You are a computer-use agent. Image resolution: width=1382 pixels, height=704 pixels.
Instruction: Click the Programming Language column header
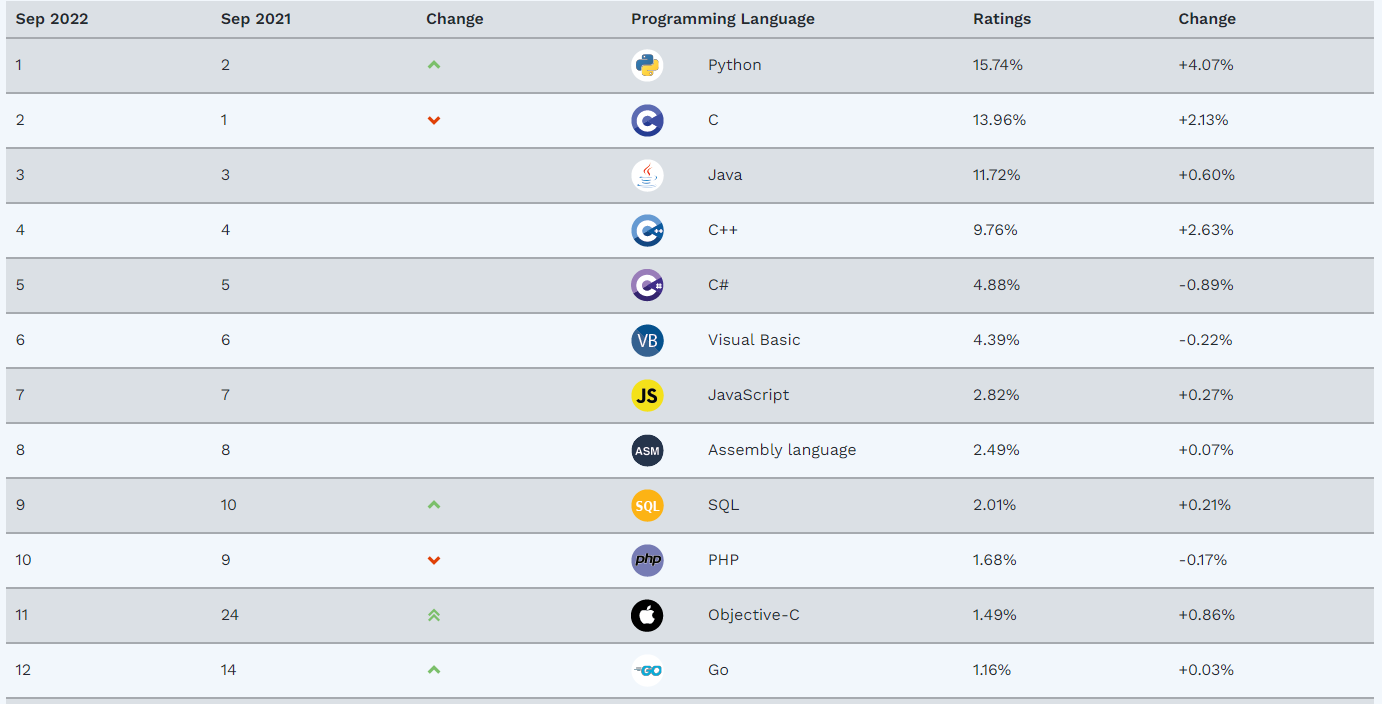coord(722,19)
